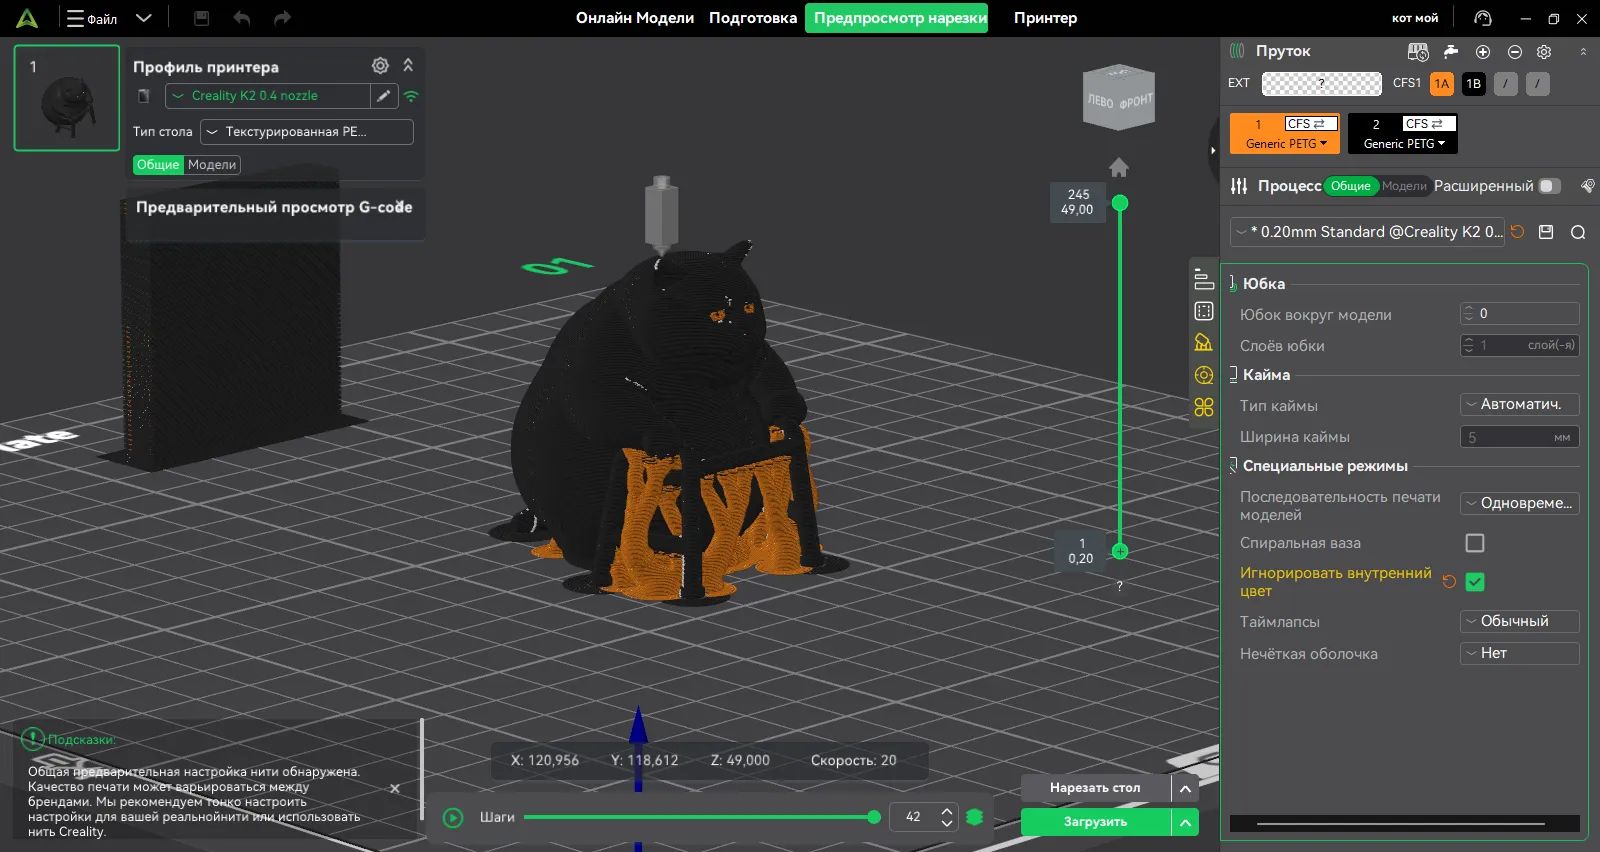Click the faucet flushing volumes icon
The height and width of the screenshot is (852, 1600).
coord(1451,51)
